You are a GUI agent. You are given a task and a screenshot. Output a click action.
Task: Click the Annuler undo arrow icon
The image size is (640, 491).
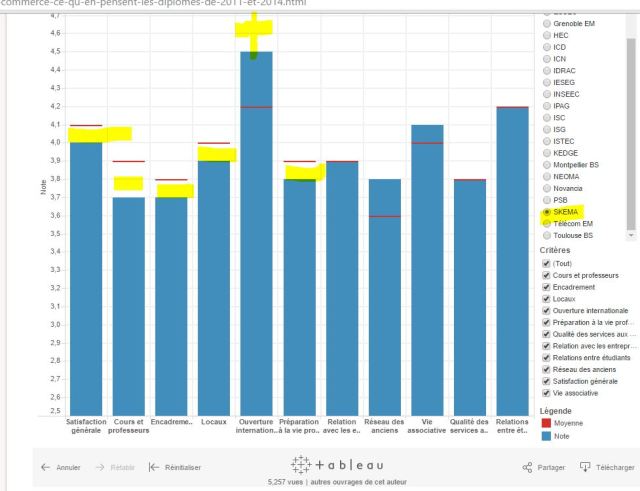click(45, 467)
